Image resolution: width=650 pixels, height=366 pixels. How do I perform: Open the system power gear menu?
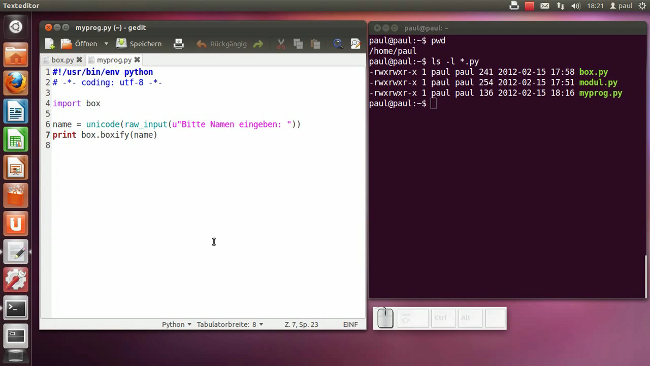[x=642, y=6]
